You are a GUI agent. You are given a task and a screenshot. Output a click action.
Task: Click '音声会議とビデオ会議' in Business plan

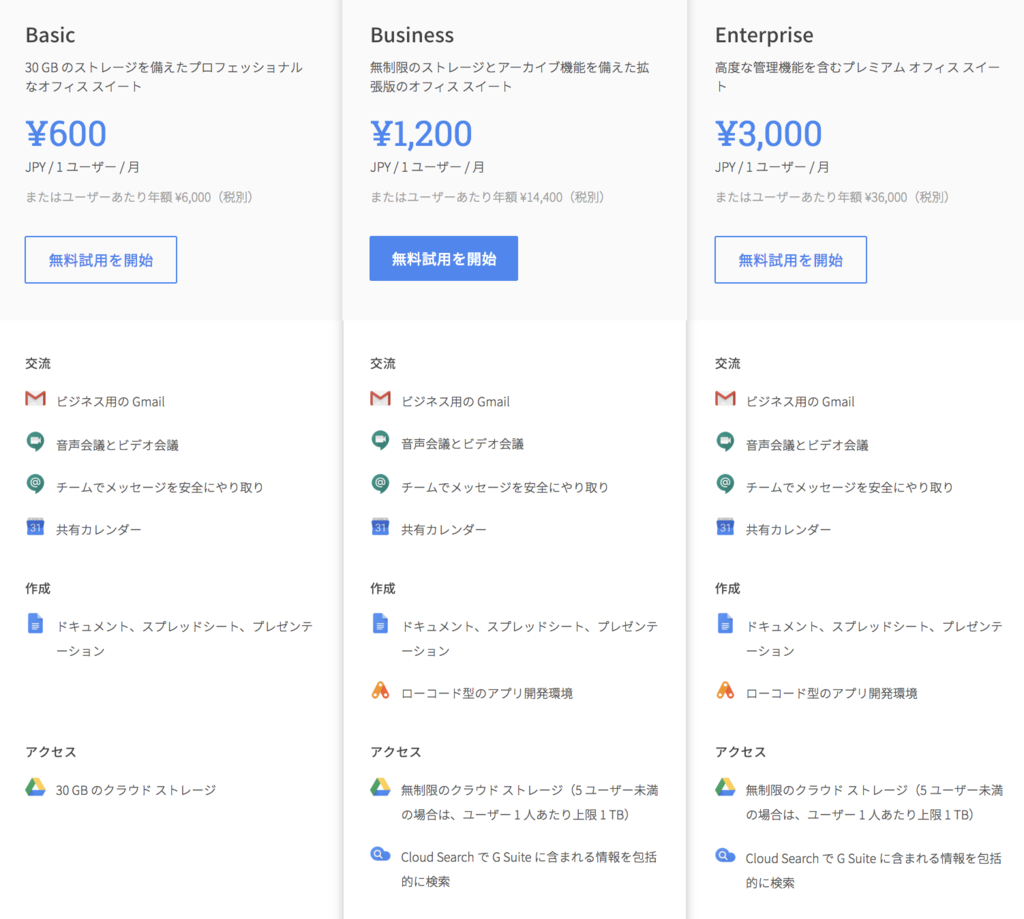462,444
